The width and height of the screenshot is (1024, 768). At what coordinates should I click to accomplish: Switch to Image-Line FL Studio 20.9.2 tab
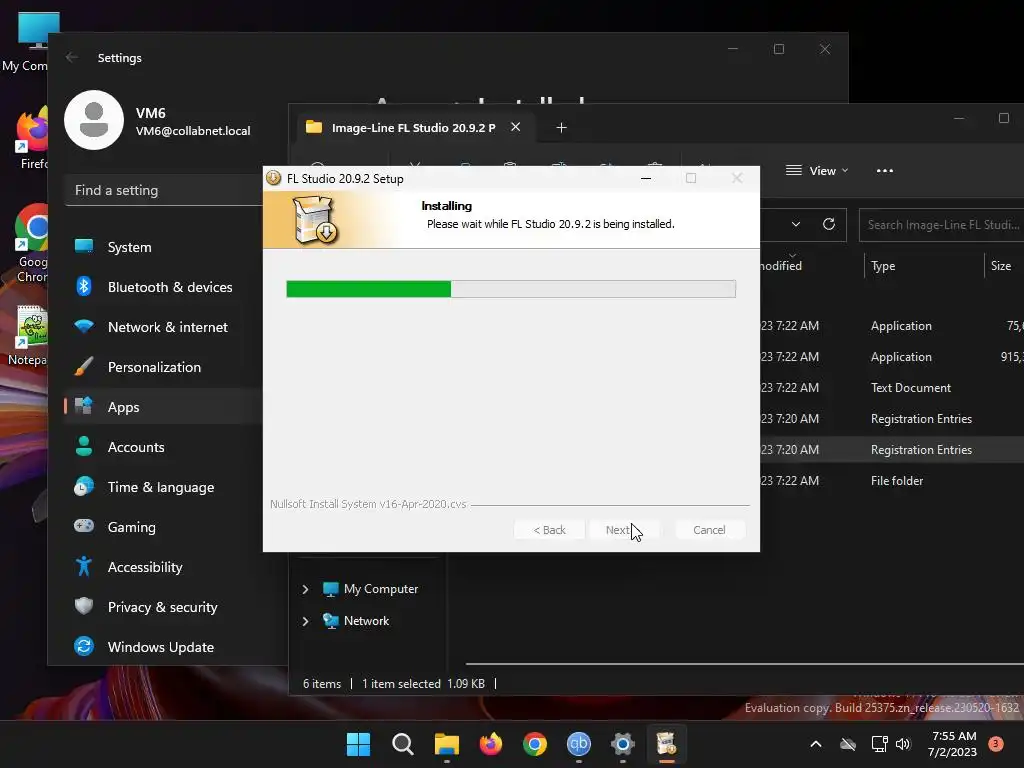point(413,127)
